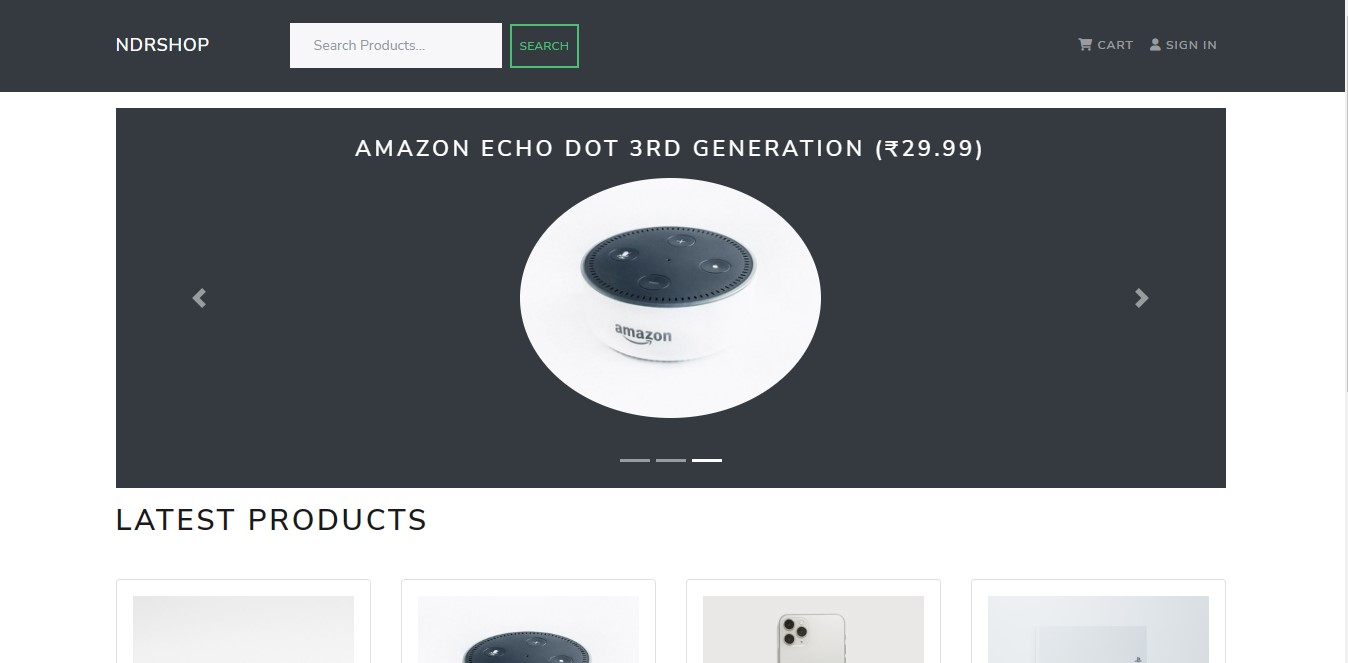Open the white iPhone product card thumbnail
The height and width of the screenshot is (663, 1348).
pyautogui.click(x=813, y=629)
